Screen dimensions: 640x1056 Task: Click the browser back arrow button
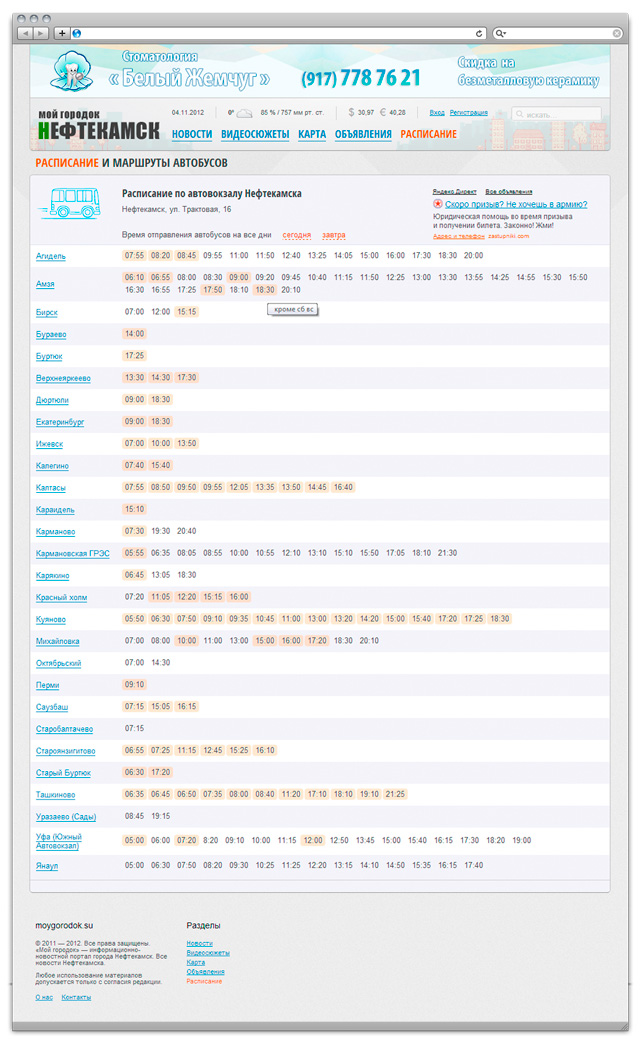25,33
